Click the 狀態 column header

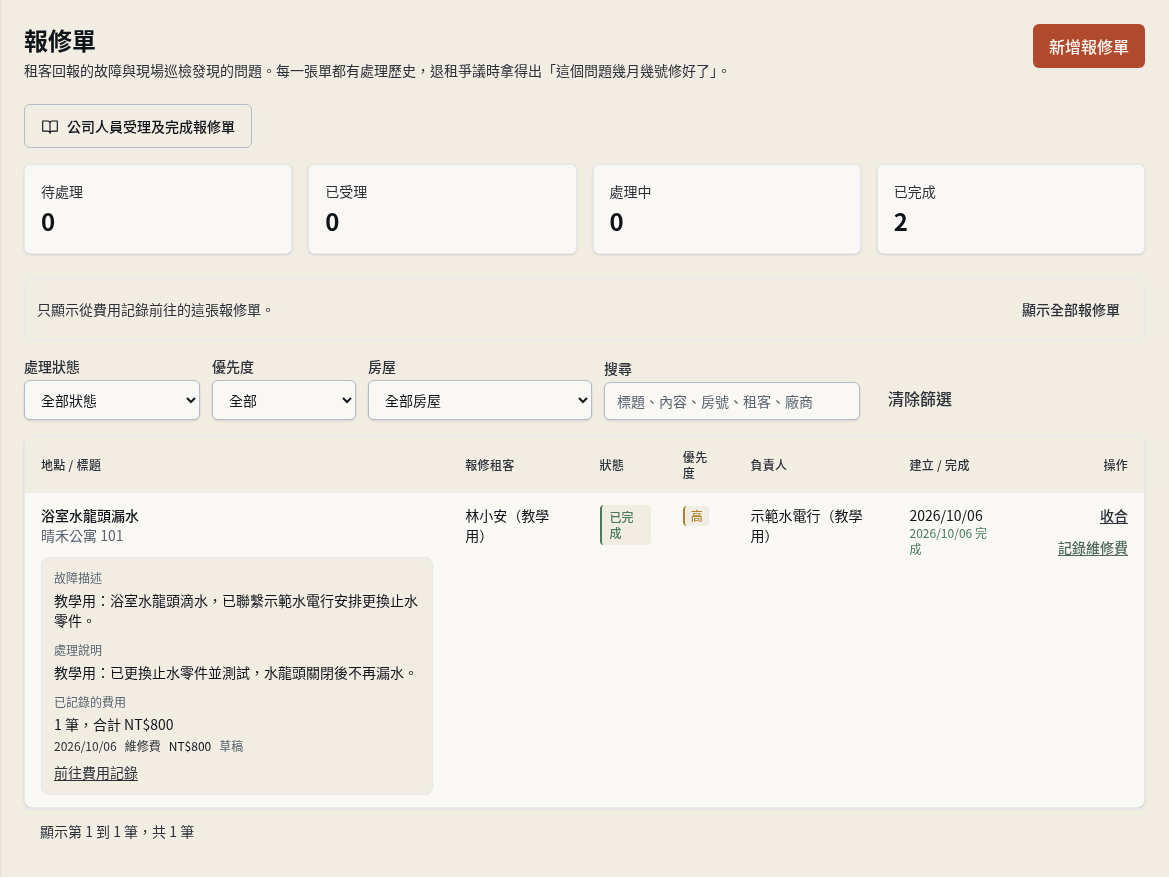[x=611, y=465]
